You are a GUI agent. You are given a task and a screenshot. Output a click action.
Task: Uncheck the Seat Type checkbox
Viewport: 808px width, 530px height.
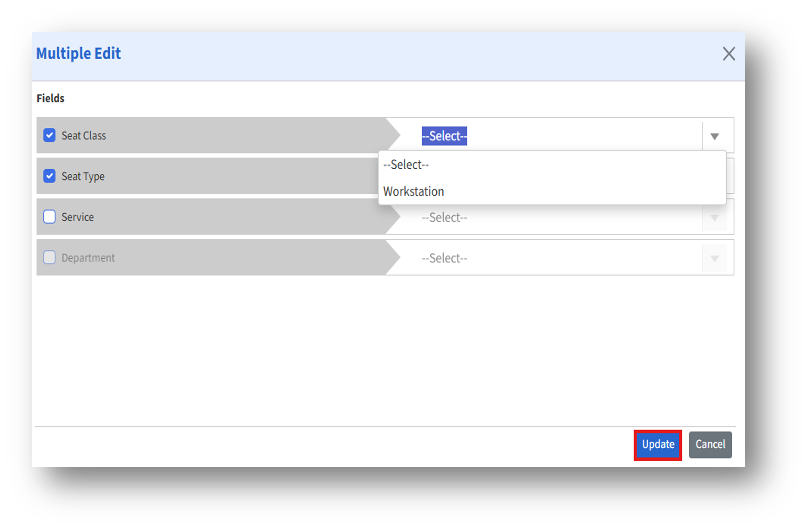pyautogui.click(x=49, y=176)
